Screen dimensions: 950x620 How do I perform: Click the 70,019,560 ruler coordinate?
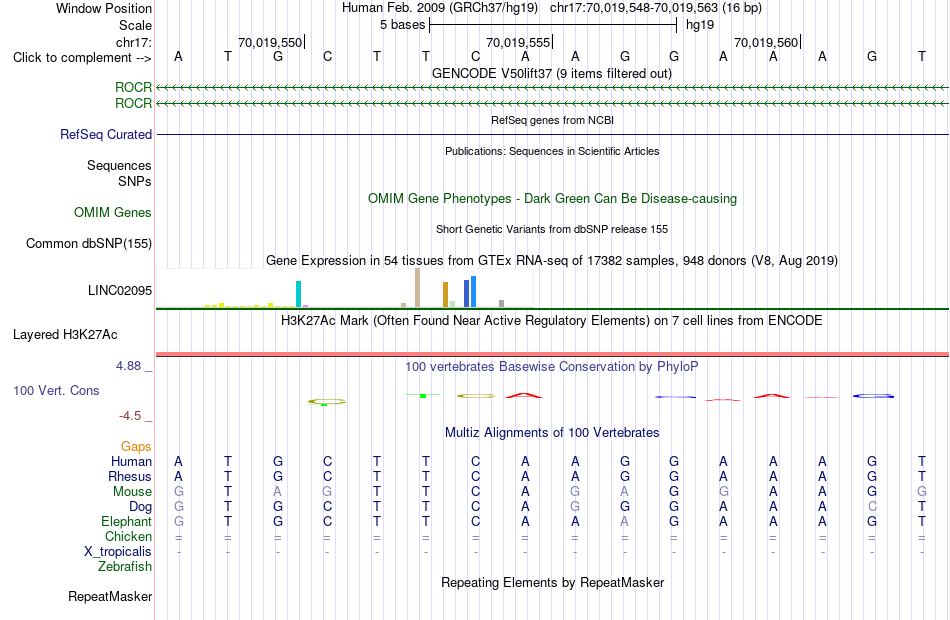tap(766, 42)
